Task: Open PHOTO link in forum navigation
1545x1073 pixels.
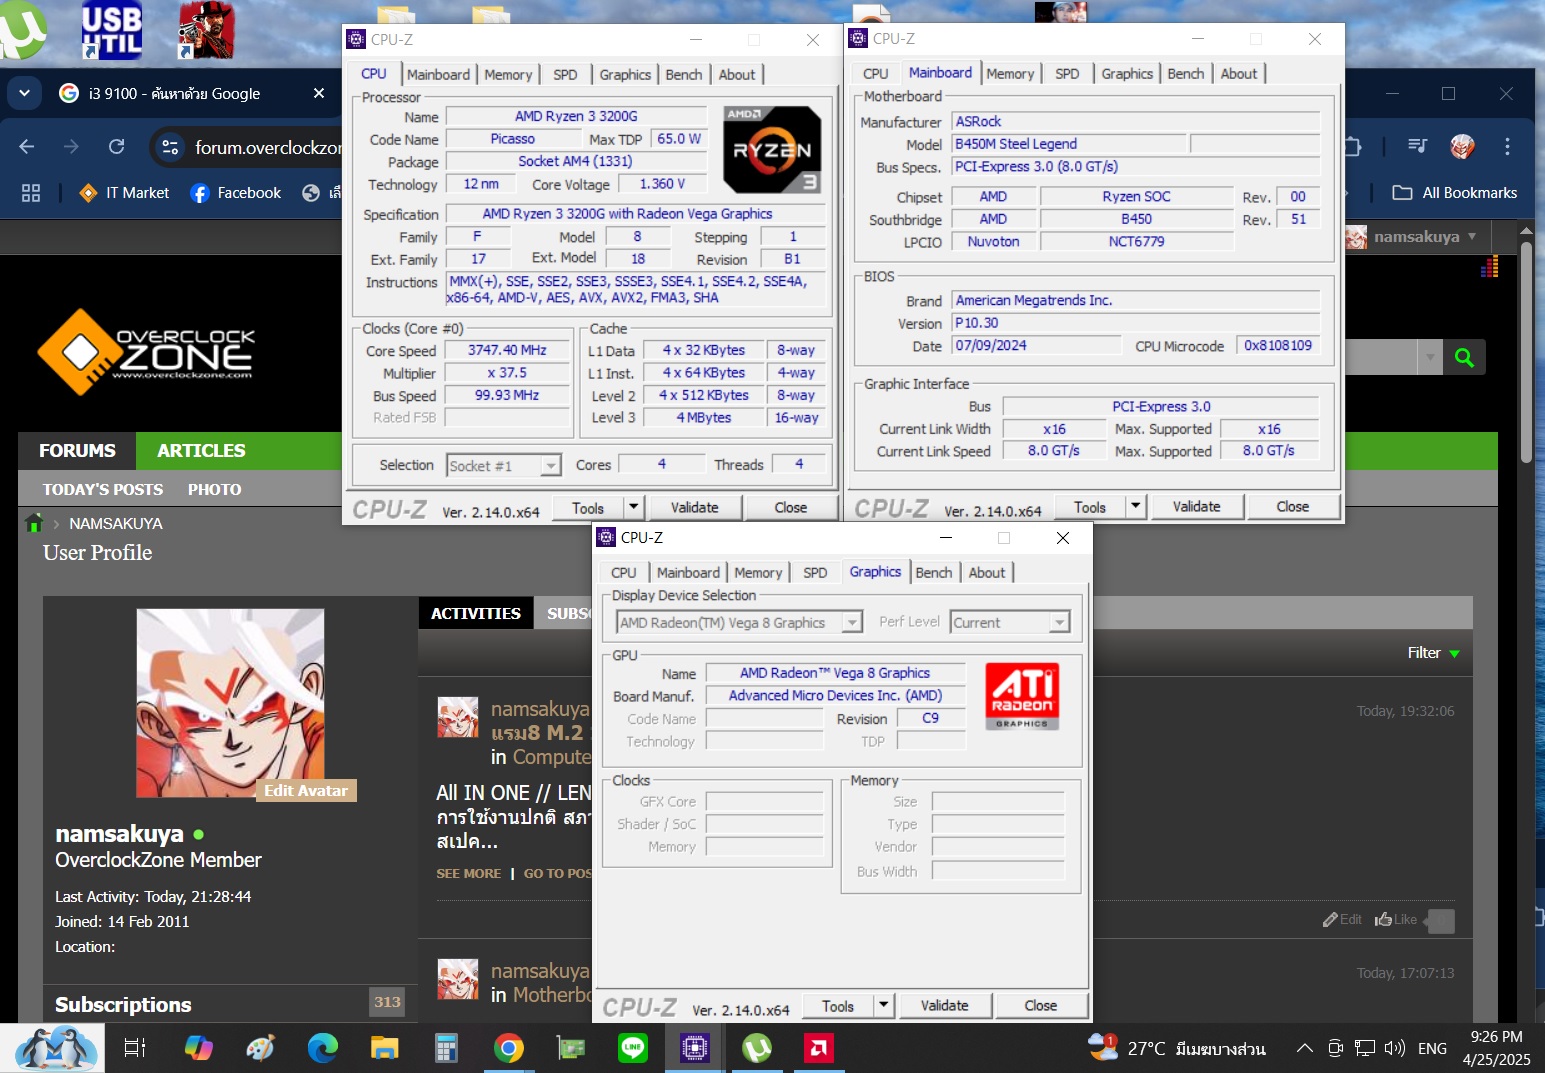Action: coord(215,489)
